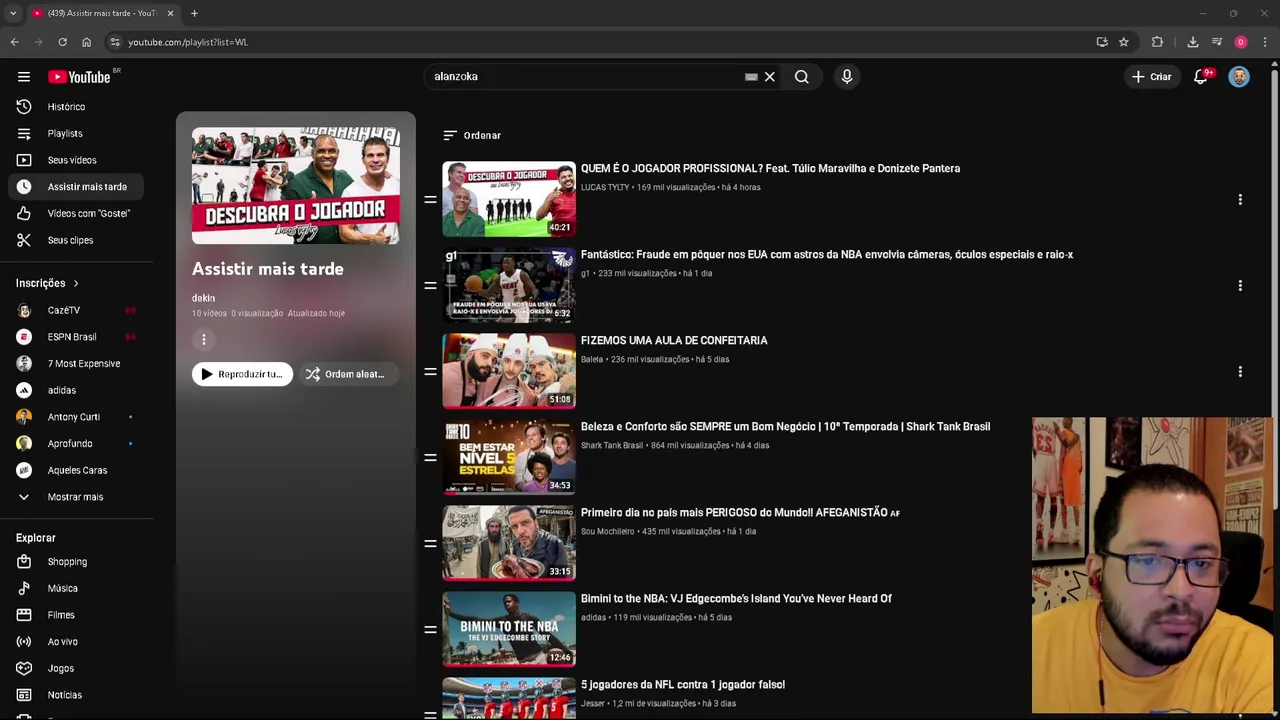Screen dimensions: 1280x720
Task: Play the QUEM É O JOGADOR PROFISSIONAL thumbnail
Action: [509, 200]
